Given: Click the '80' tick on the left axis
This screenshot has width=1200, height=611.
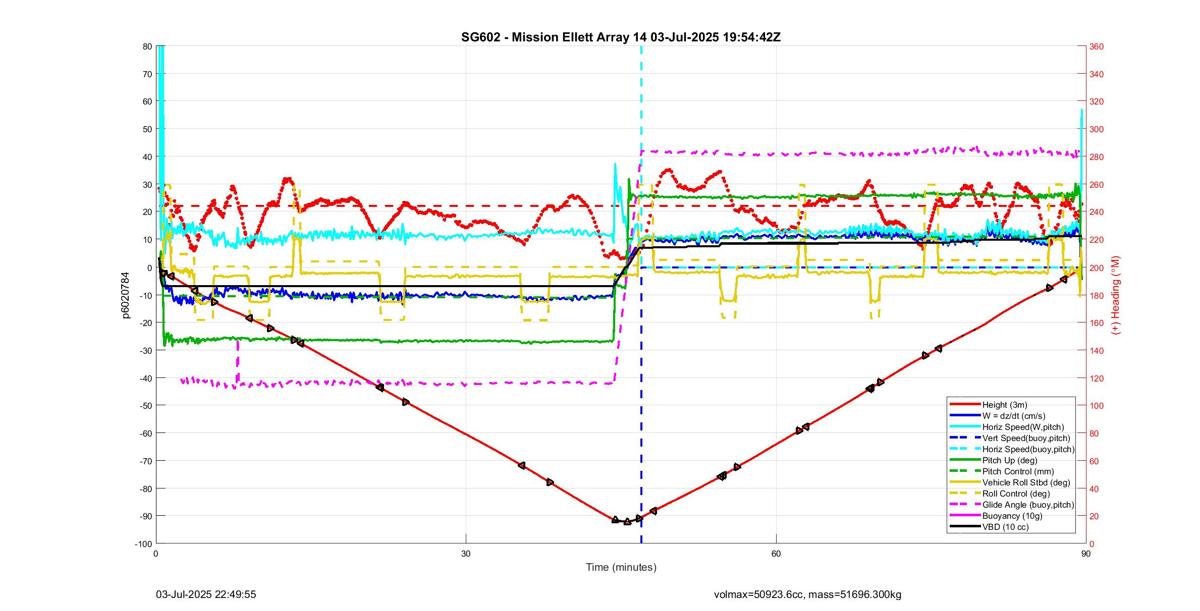Looking at the screenshot, I should click(x=146, y=46).
